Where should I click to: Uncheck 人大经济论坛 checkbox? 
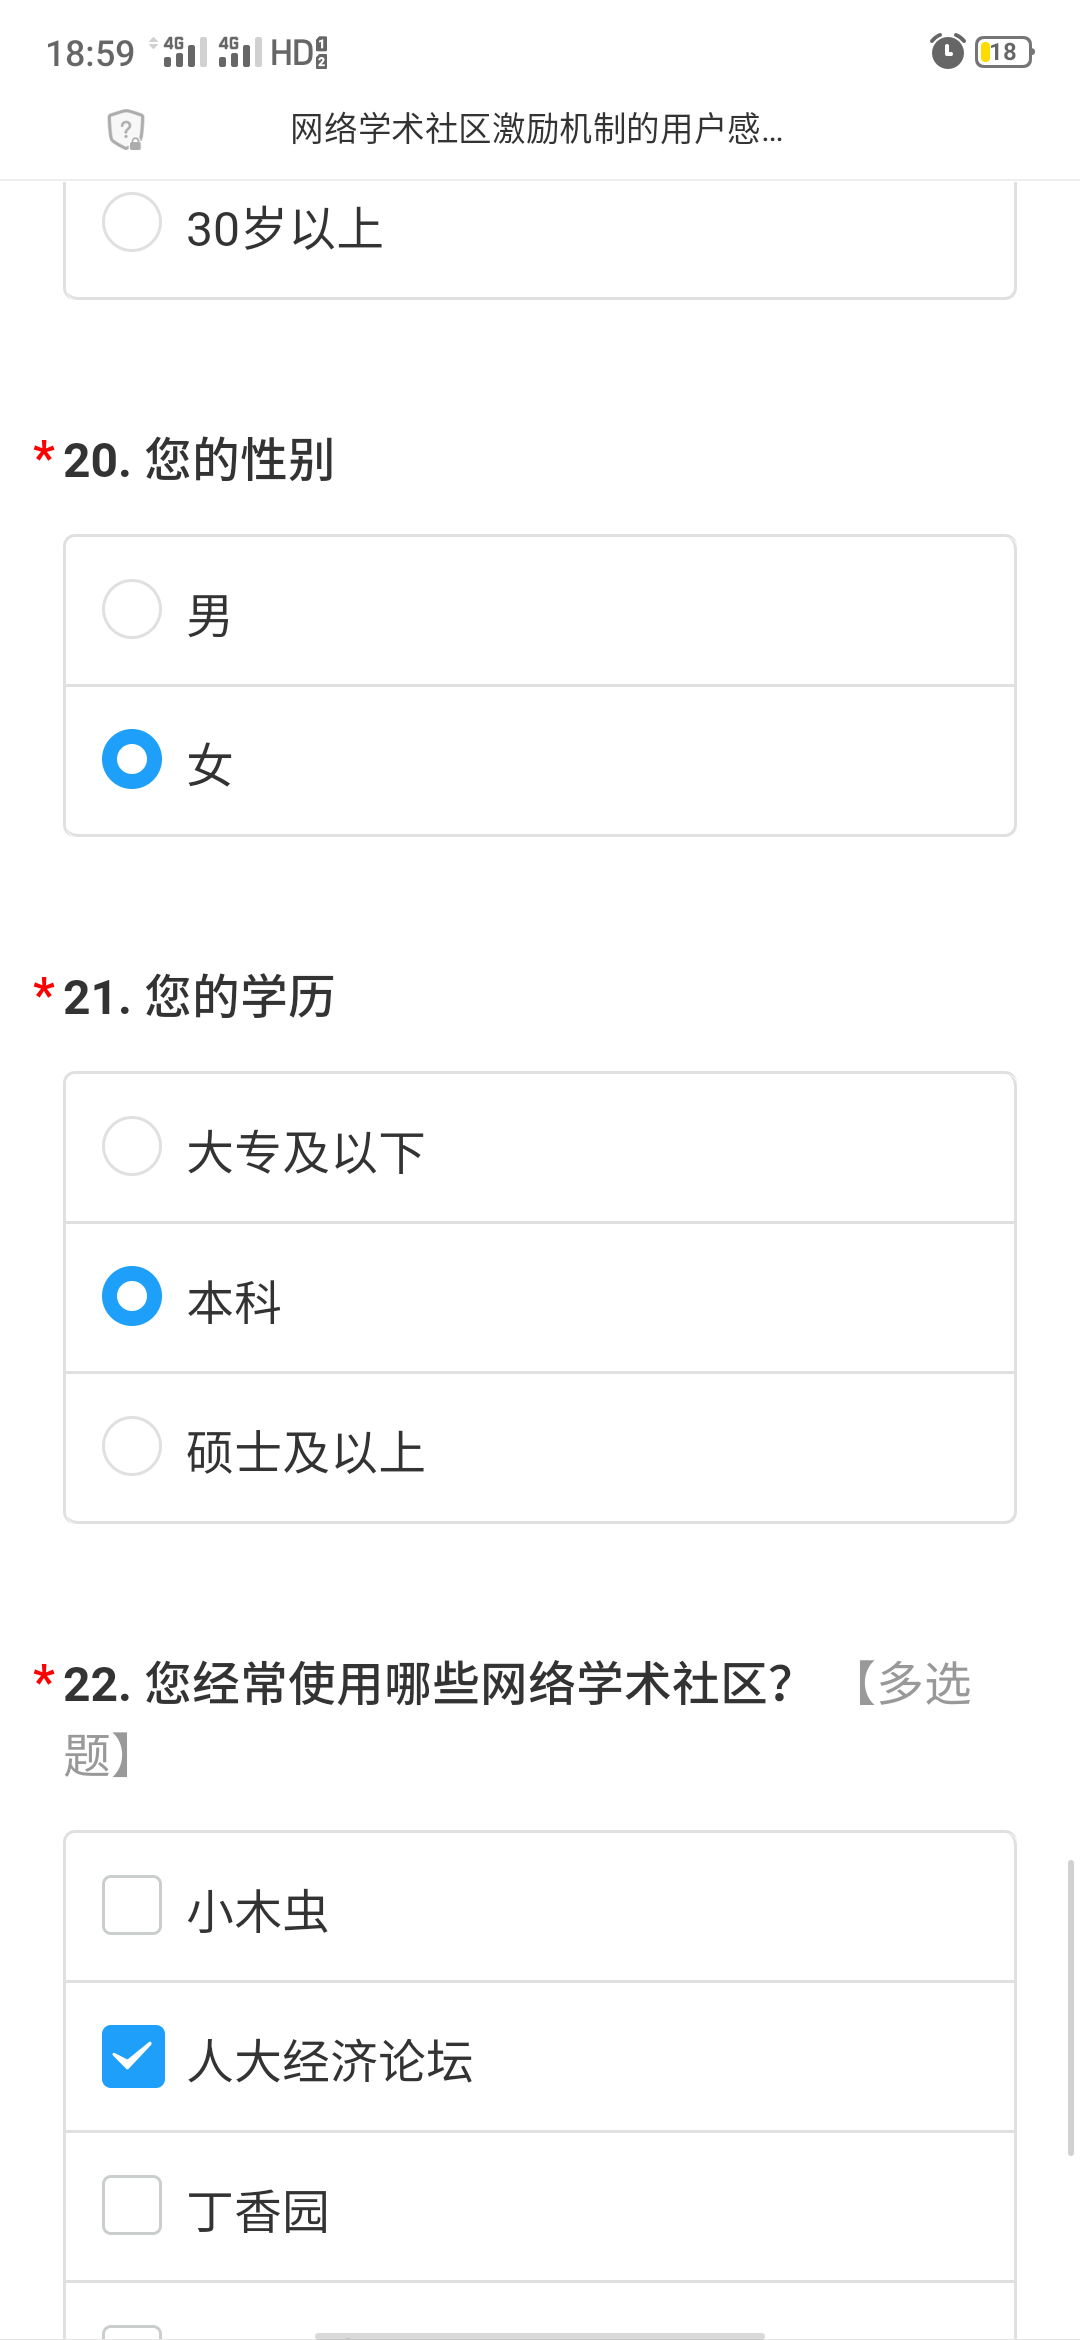coord(133,2056)
